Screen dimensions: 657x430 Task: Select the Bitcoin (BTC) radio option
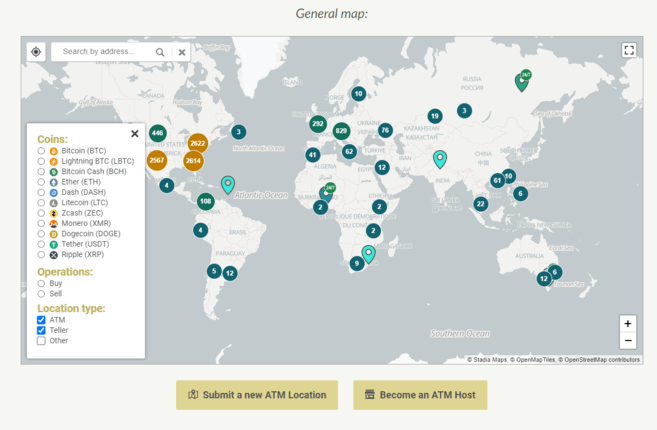pos(41,151)
